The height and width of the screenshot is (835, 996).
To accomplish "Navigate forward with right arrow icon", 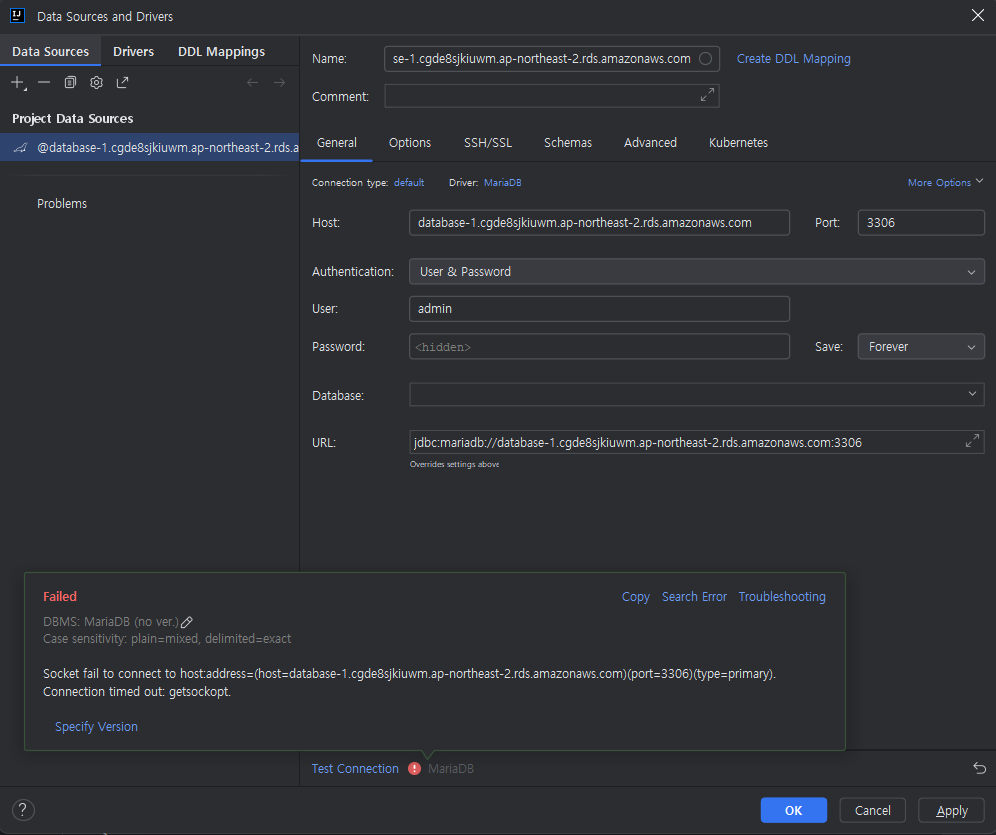I will (x=279, y=83).
